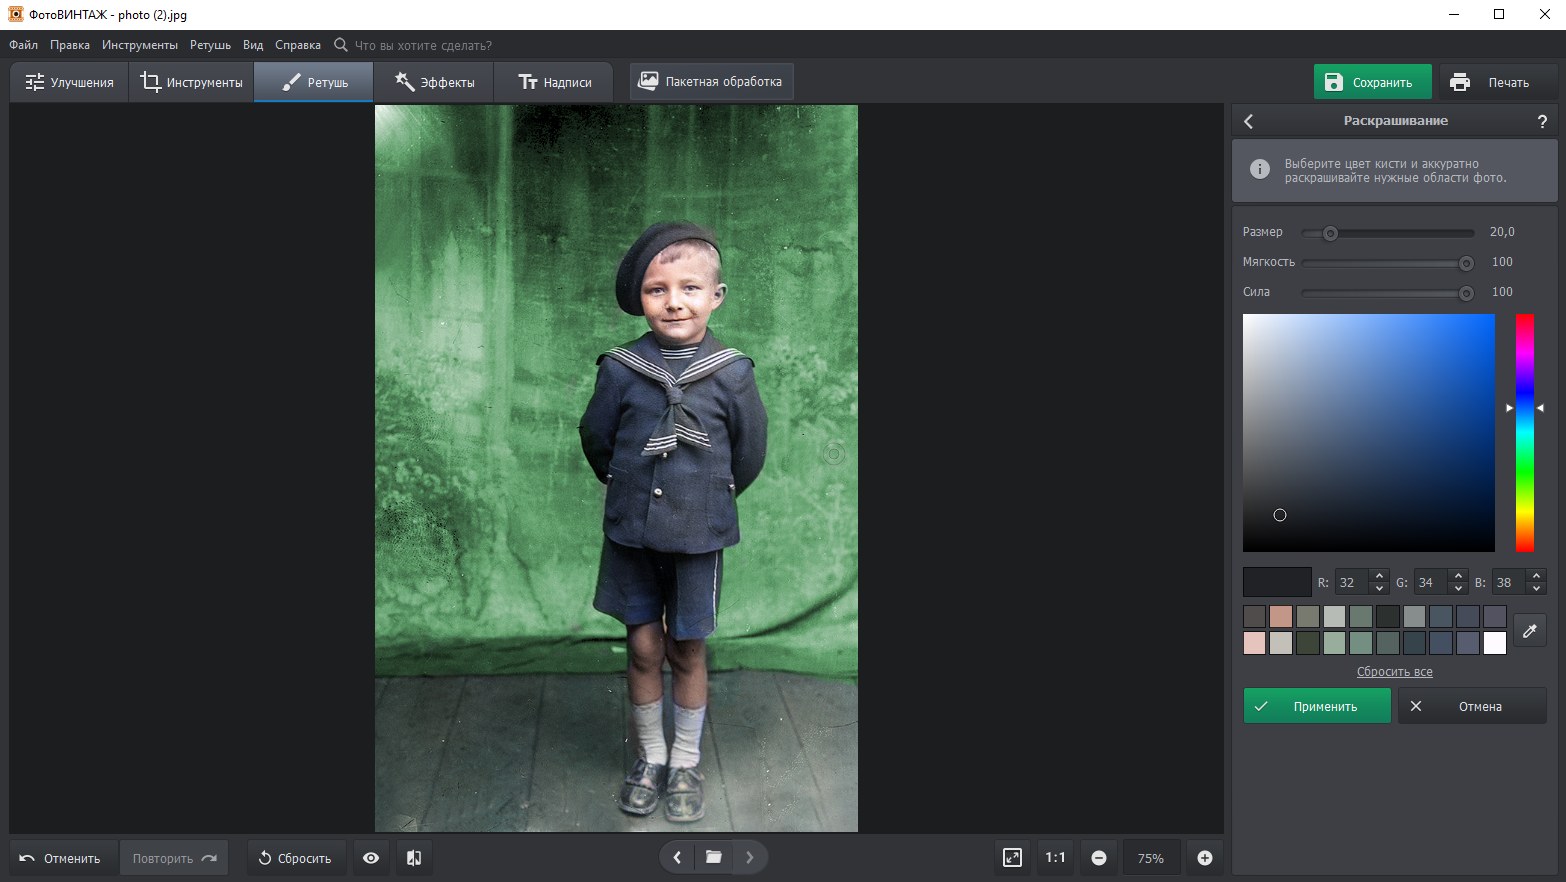Screen dimensions: 1566x882
Task: Zoom in with the plus icon
Action: click(1205, 858)
